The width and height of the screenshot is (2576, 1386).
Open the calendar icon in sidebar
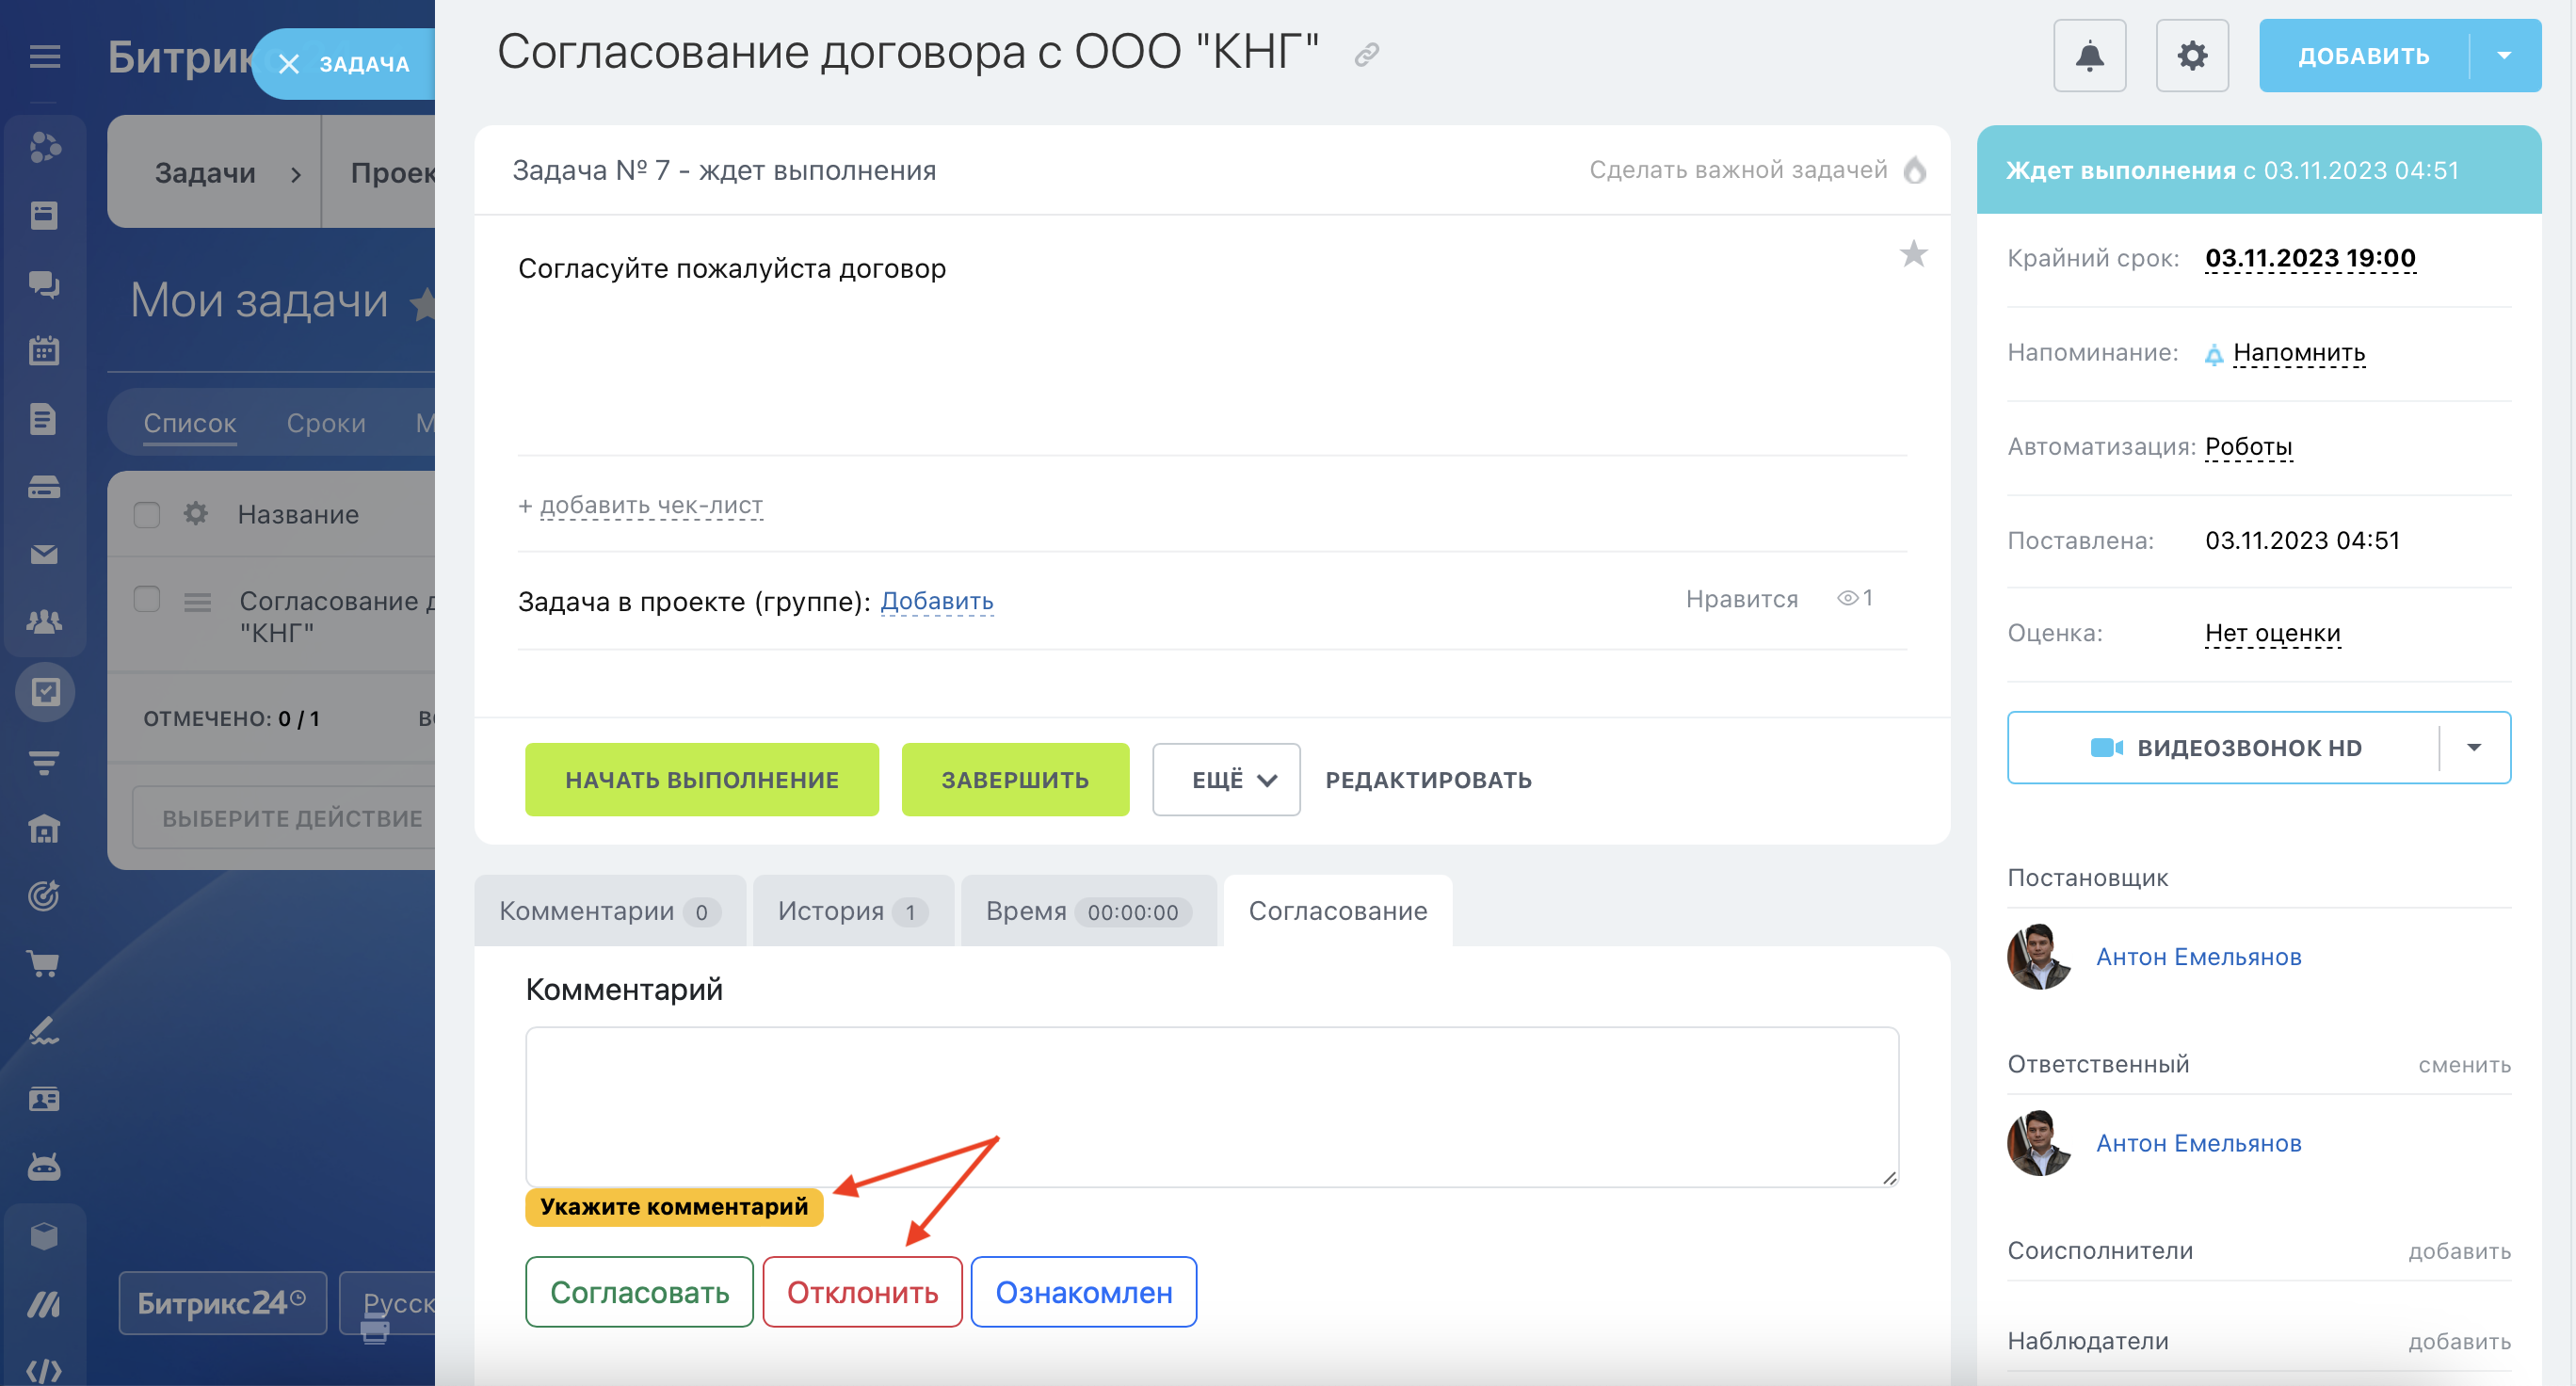(x=44, y=351)
